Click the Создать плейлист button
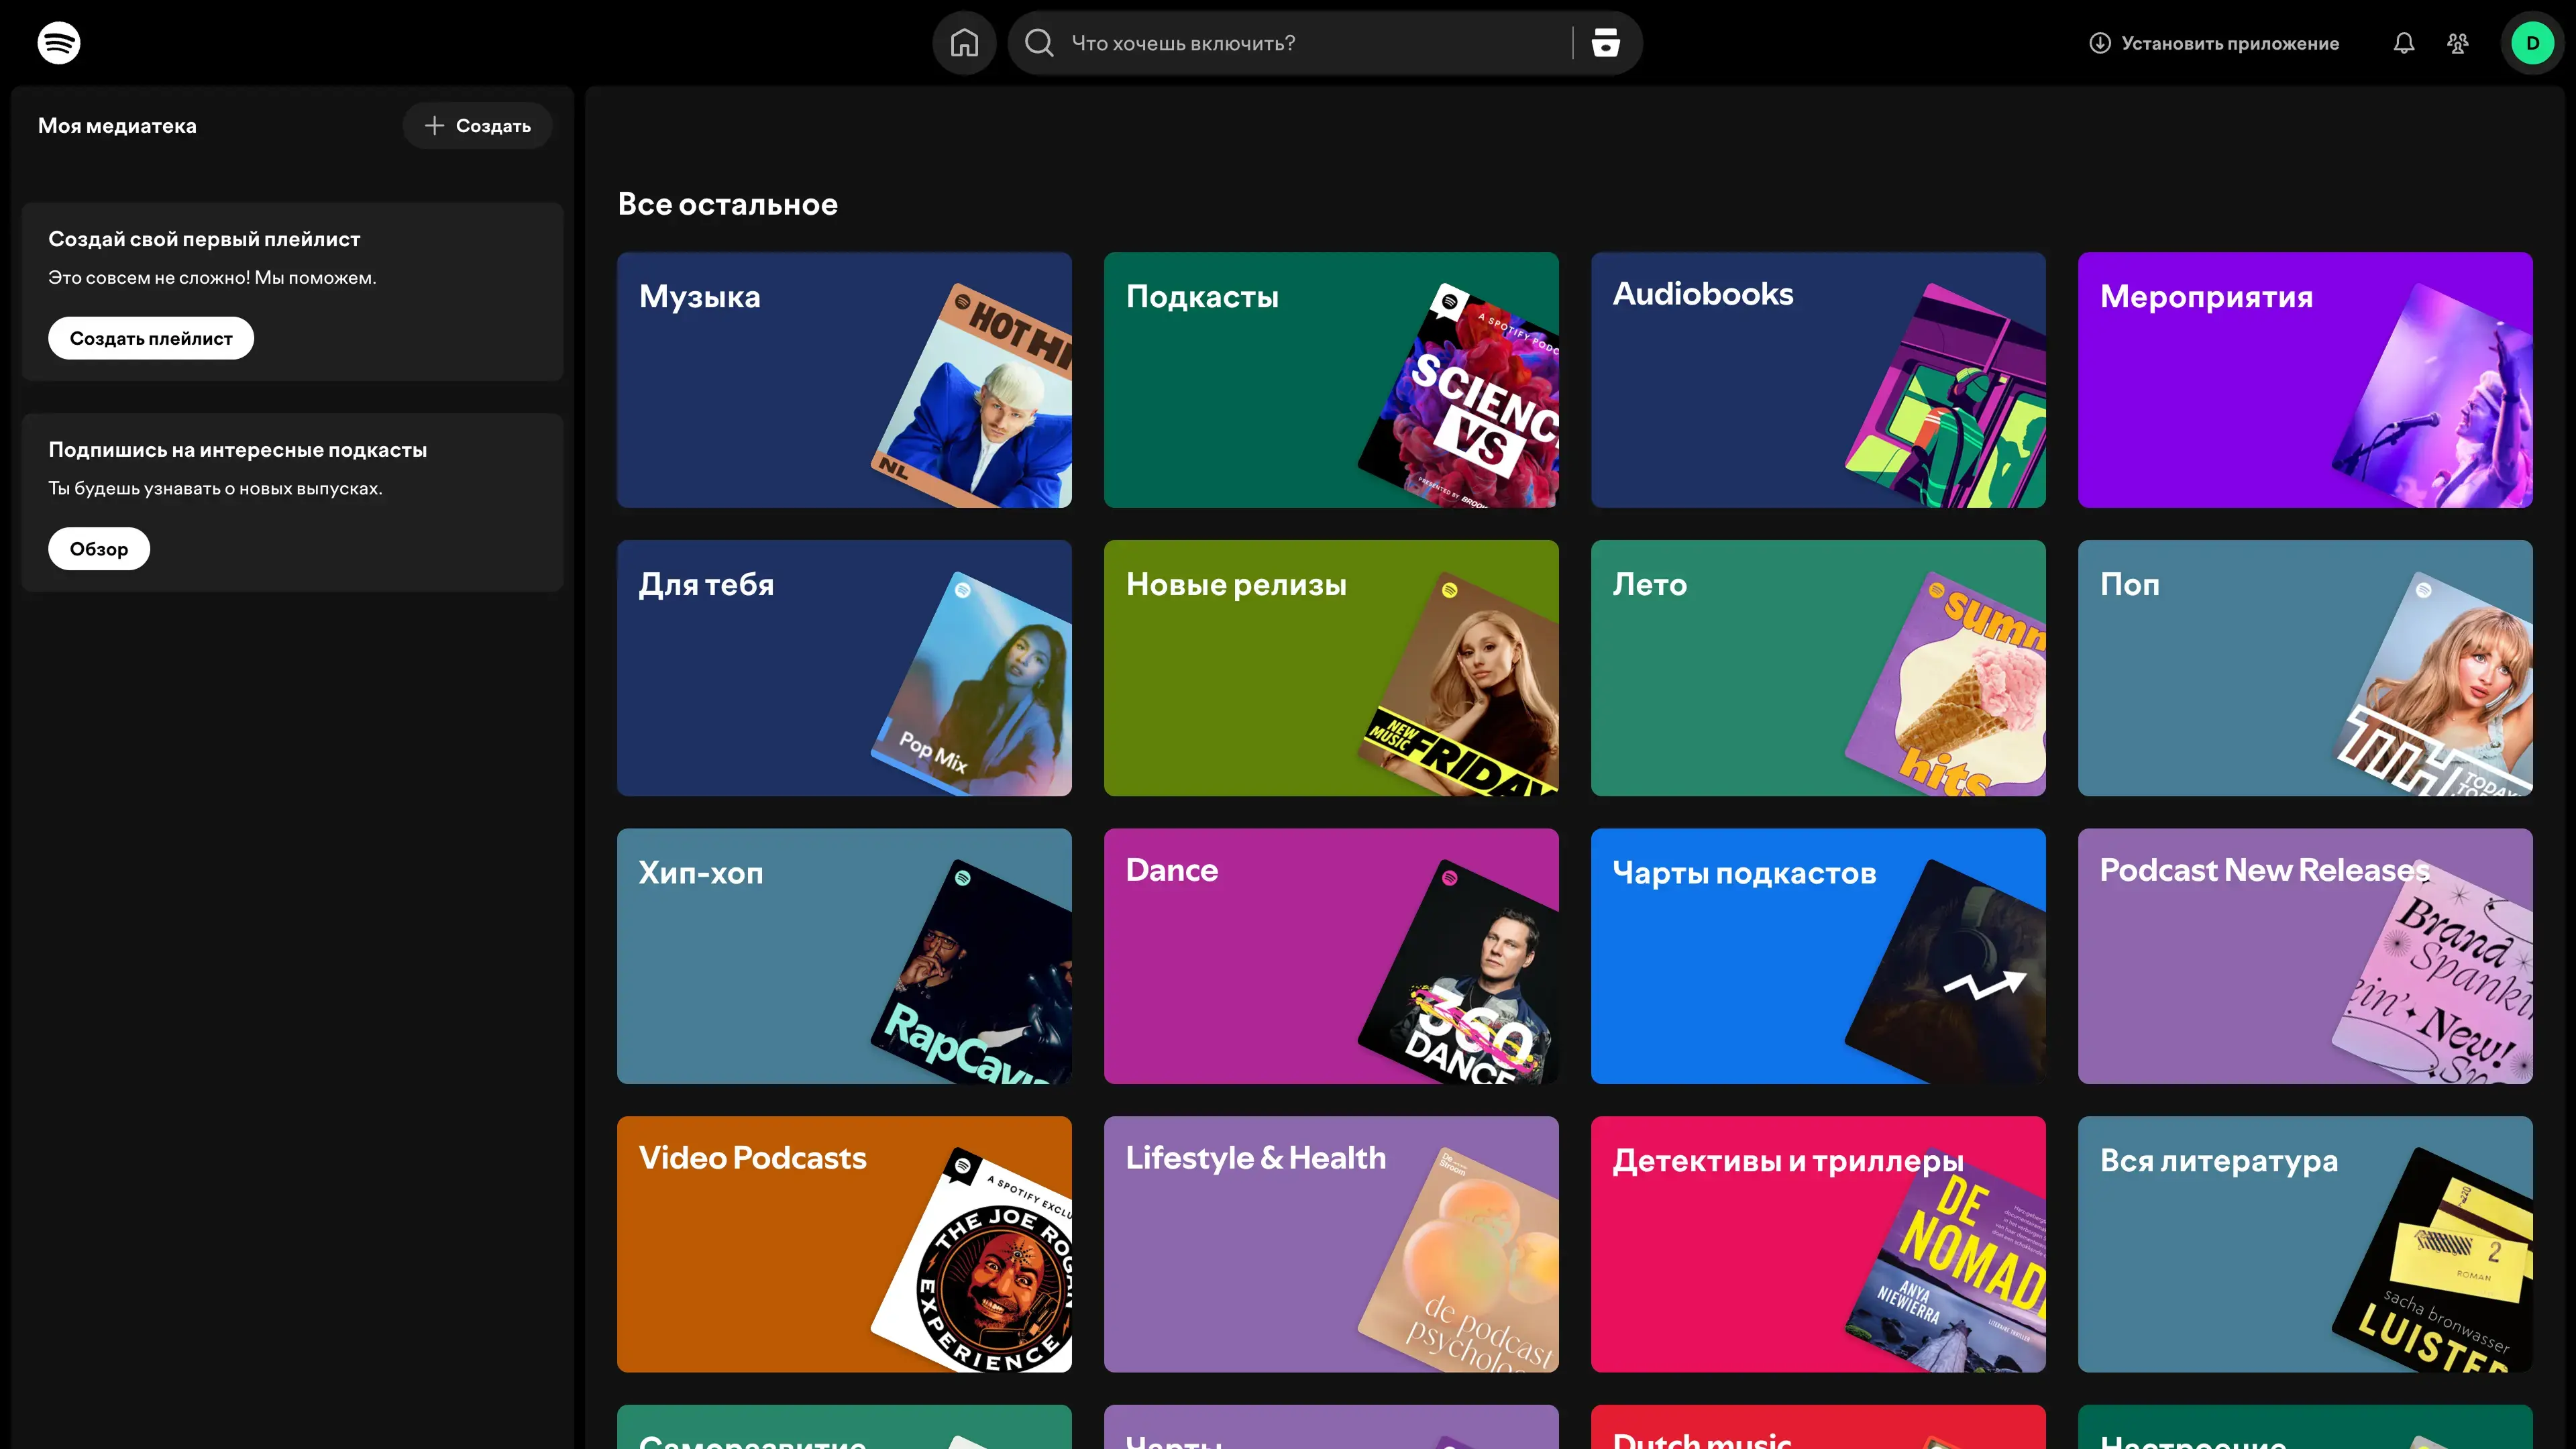This screenshot has width=2576, height=1449. (x=151, y=338)
